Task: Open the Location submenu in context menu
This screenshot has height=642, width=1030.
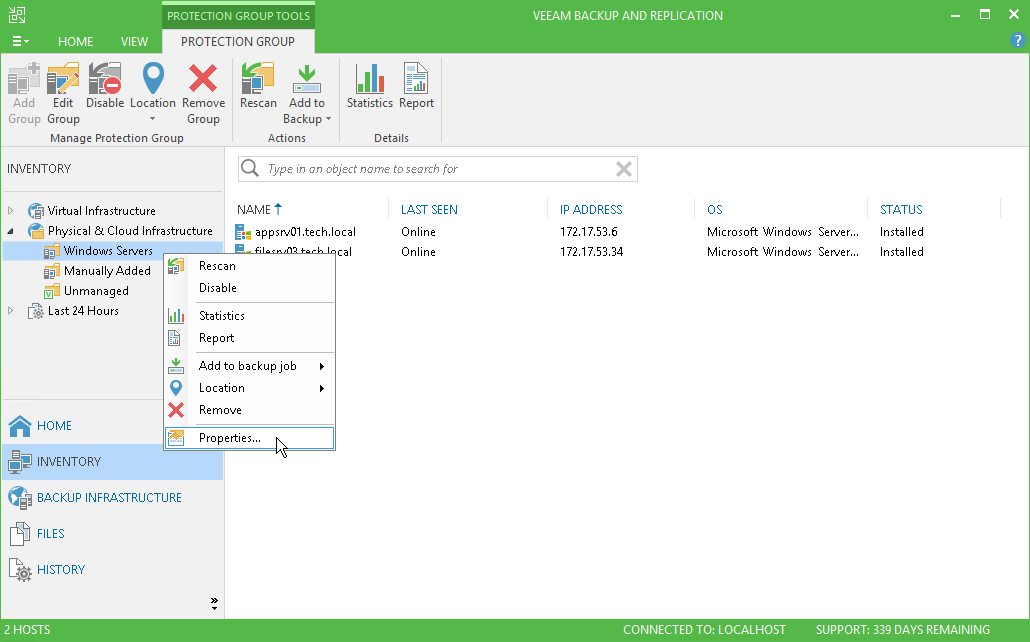Action: pos(250,388)
